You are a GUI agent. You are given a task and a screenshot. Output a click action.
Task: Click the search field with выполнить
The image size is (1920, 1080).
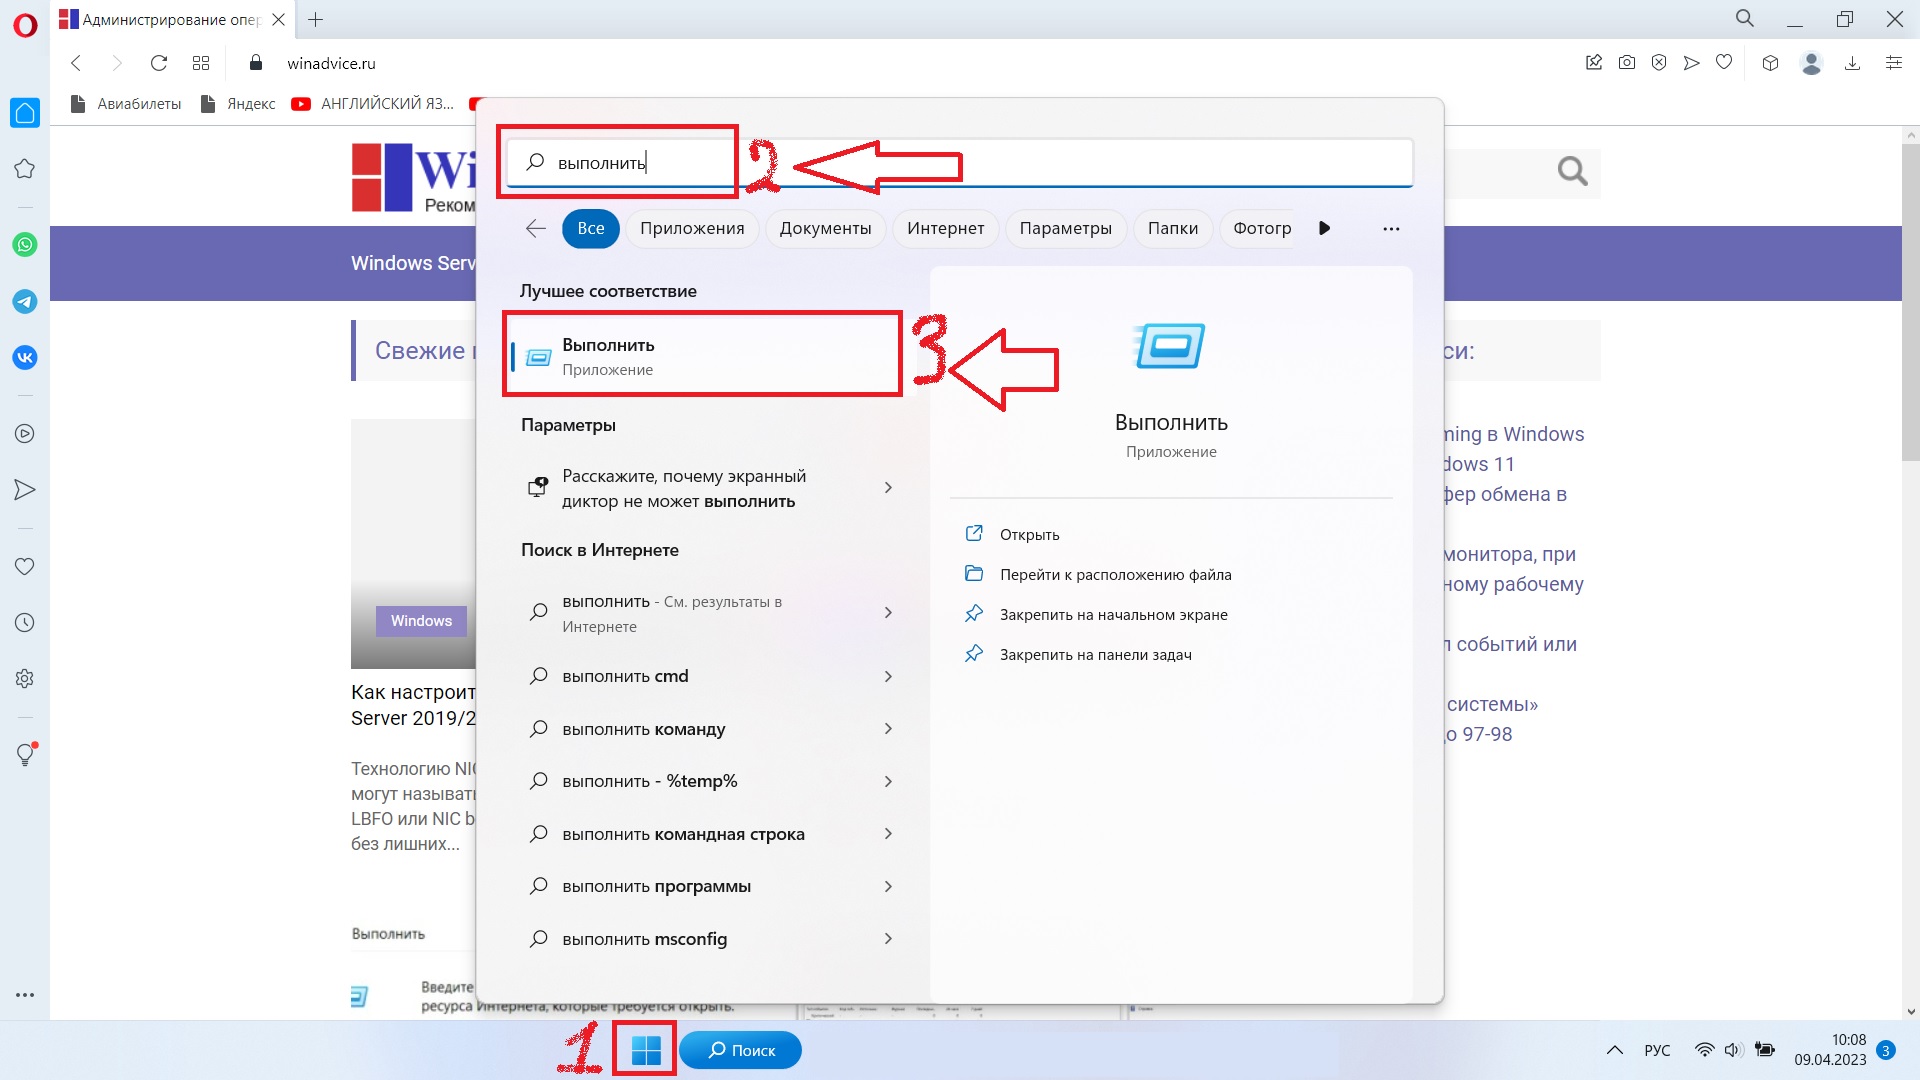pos(959,163)
